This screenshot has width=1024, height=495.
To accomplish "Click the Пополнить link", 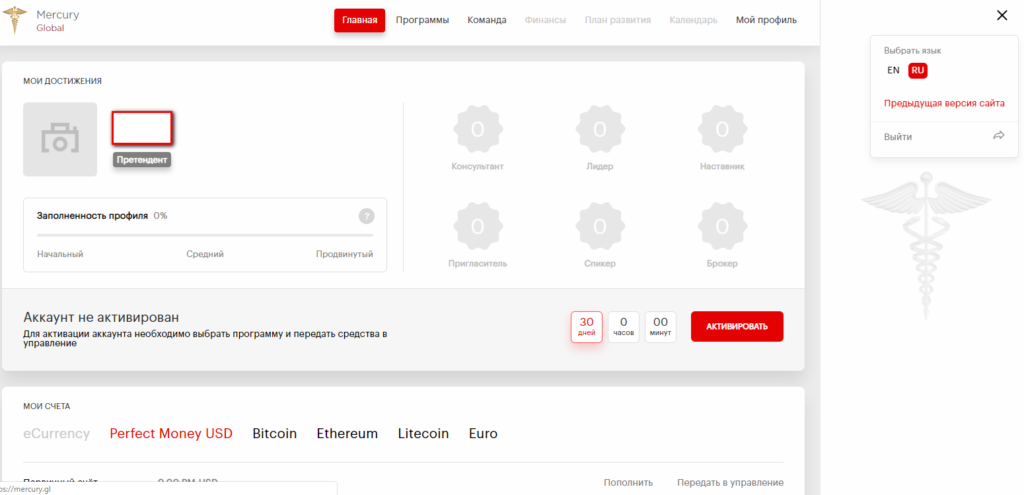I will click(628, 483).
